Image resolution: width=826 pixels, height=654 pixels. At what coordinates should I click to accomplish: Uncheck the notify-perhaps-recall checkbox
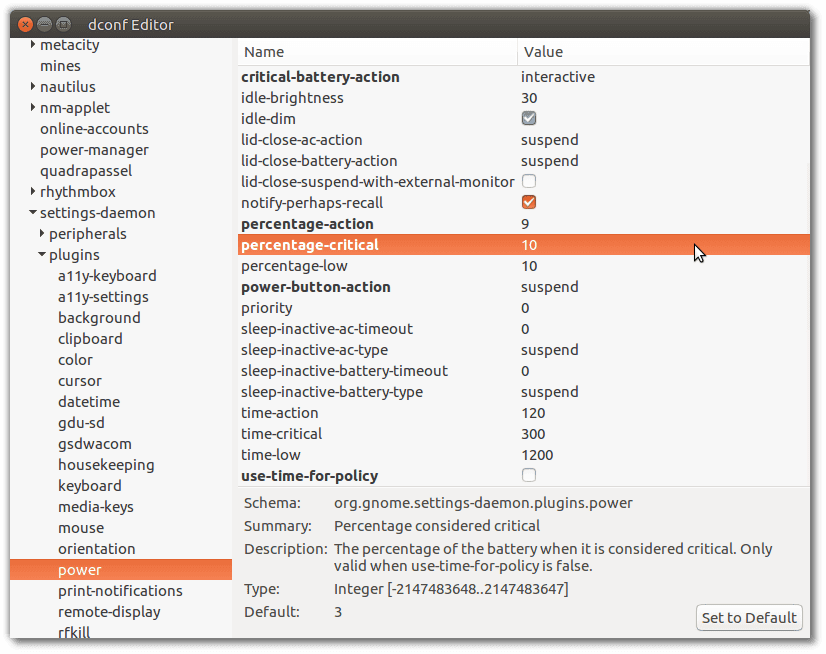(x=528, y=202)
